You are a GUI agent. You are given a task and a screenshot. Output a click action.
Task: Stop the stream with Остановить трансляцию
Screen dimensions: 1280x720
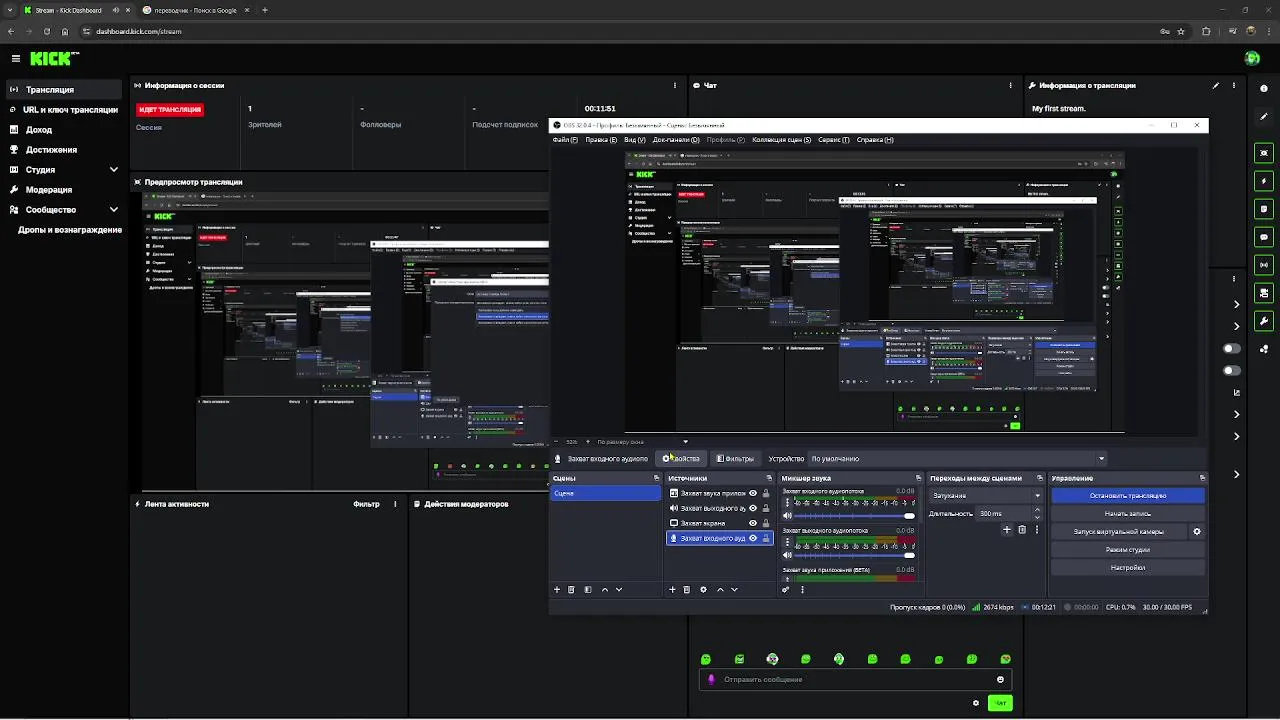(1128, 496)
